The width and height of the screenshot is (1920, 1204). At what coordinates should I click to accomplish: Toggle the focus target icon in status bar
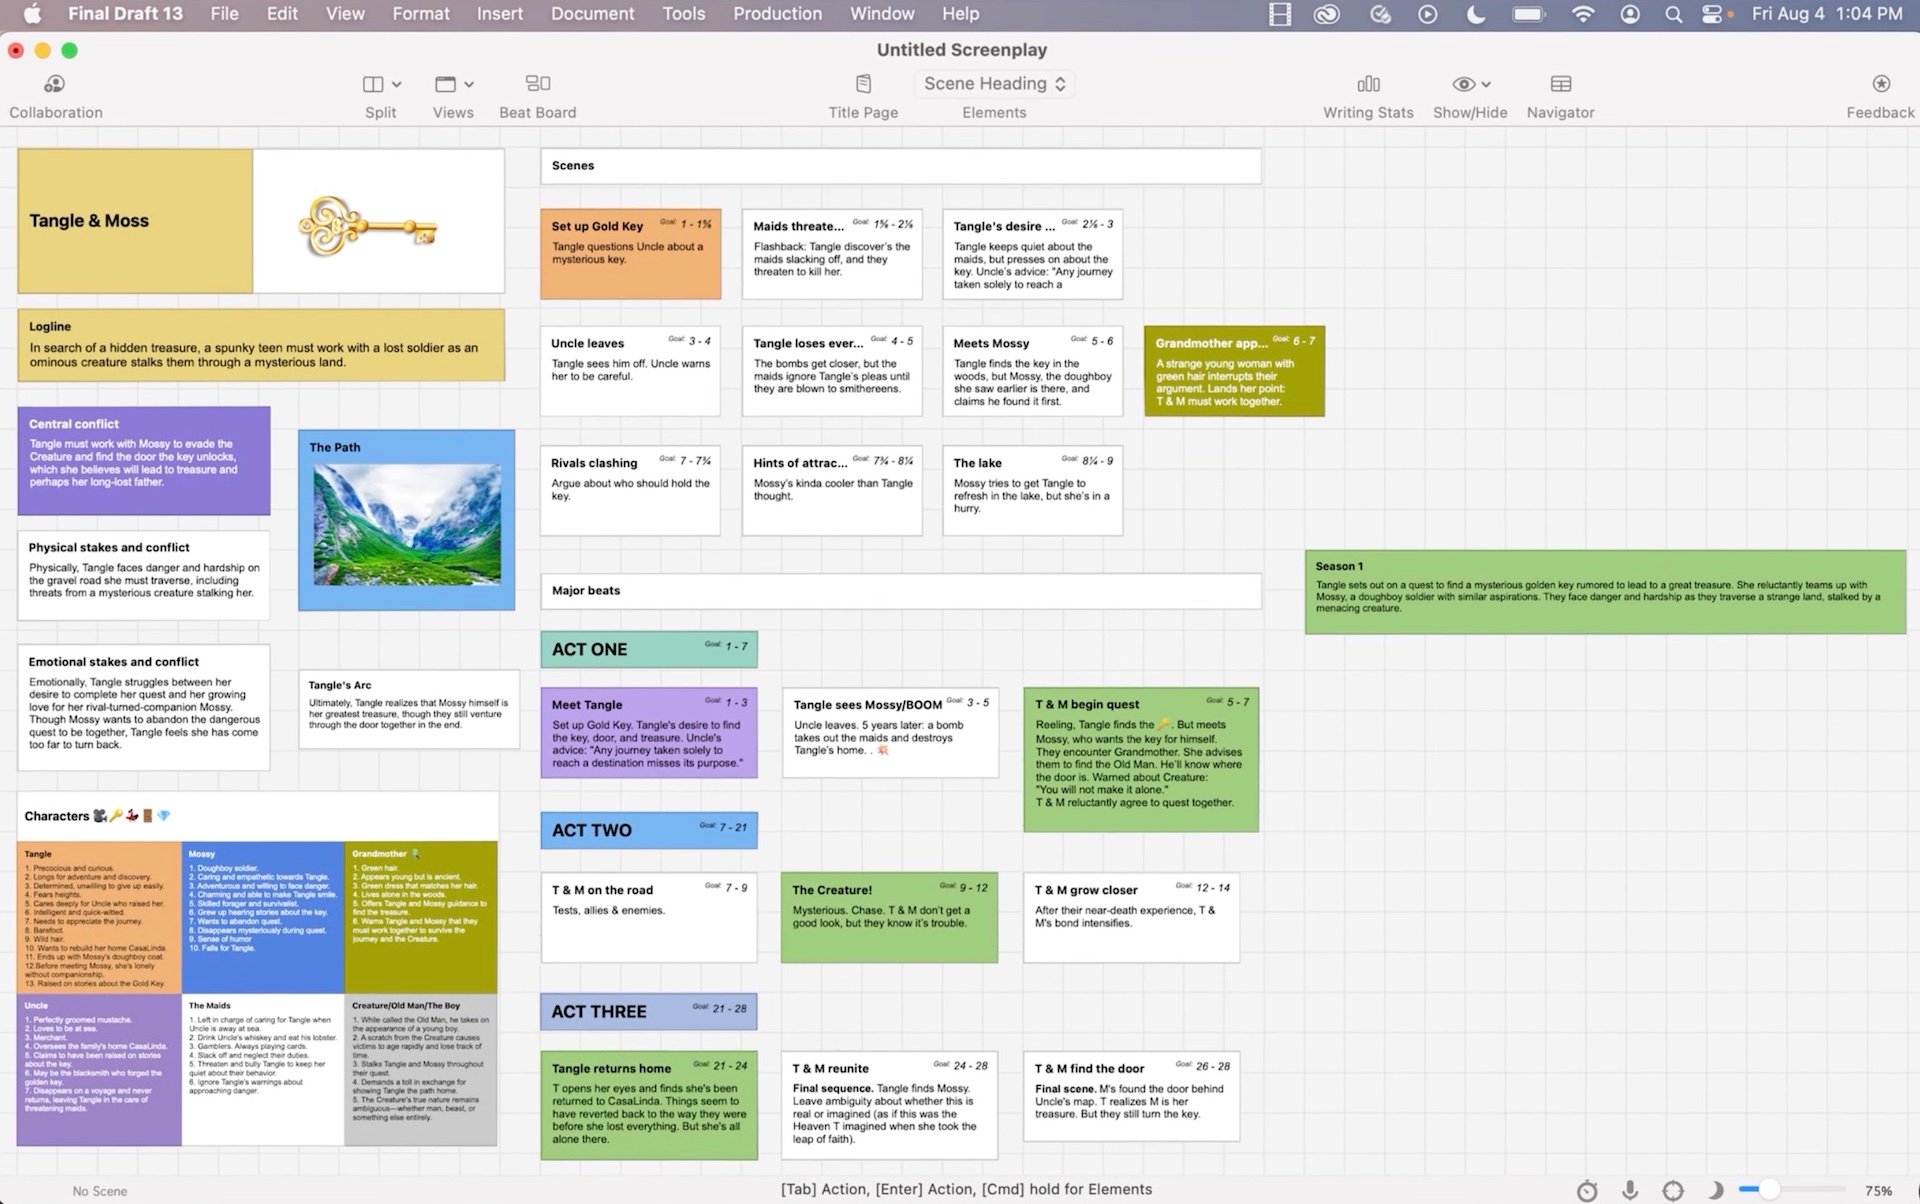(x=1673, y=1191)
